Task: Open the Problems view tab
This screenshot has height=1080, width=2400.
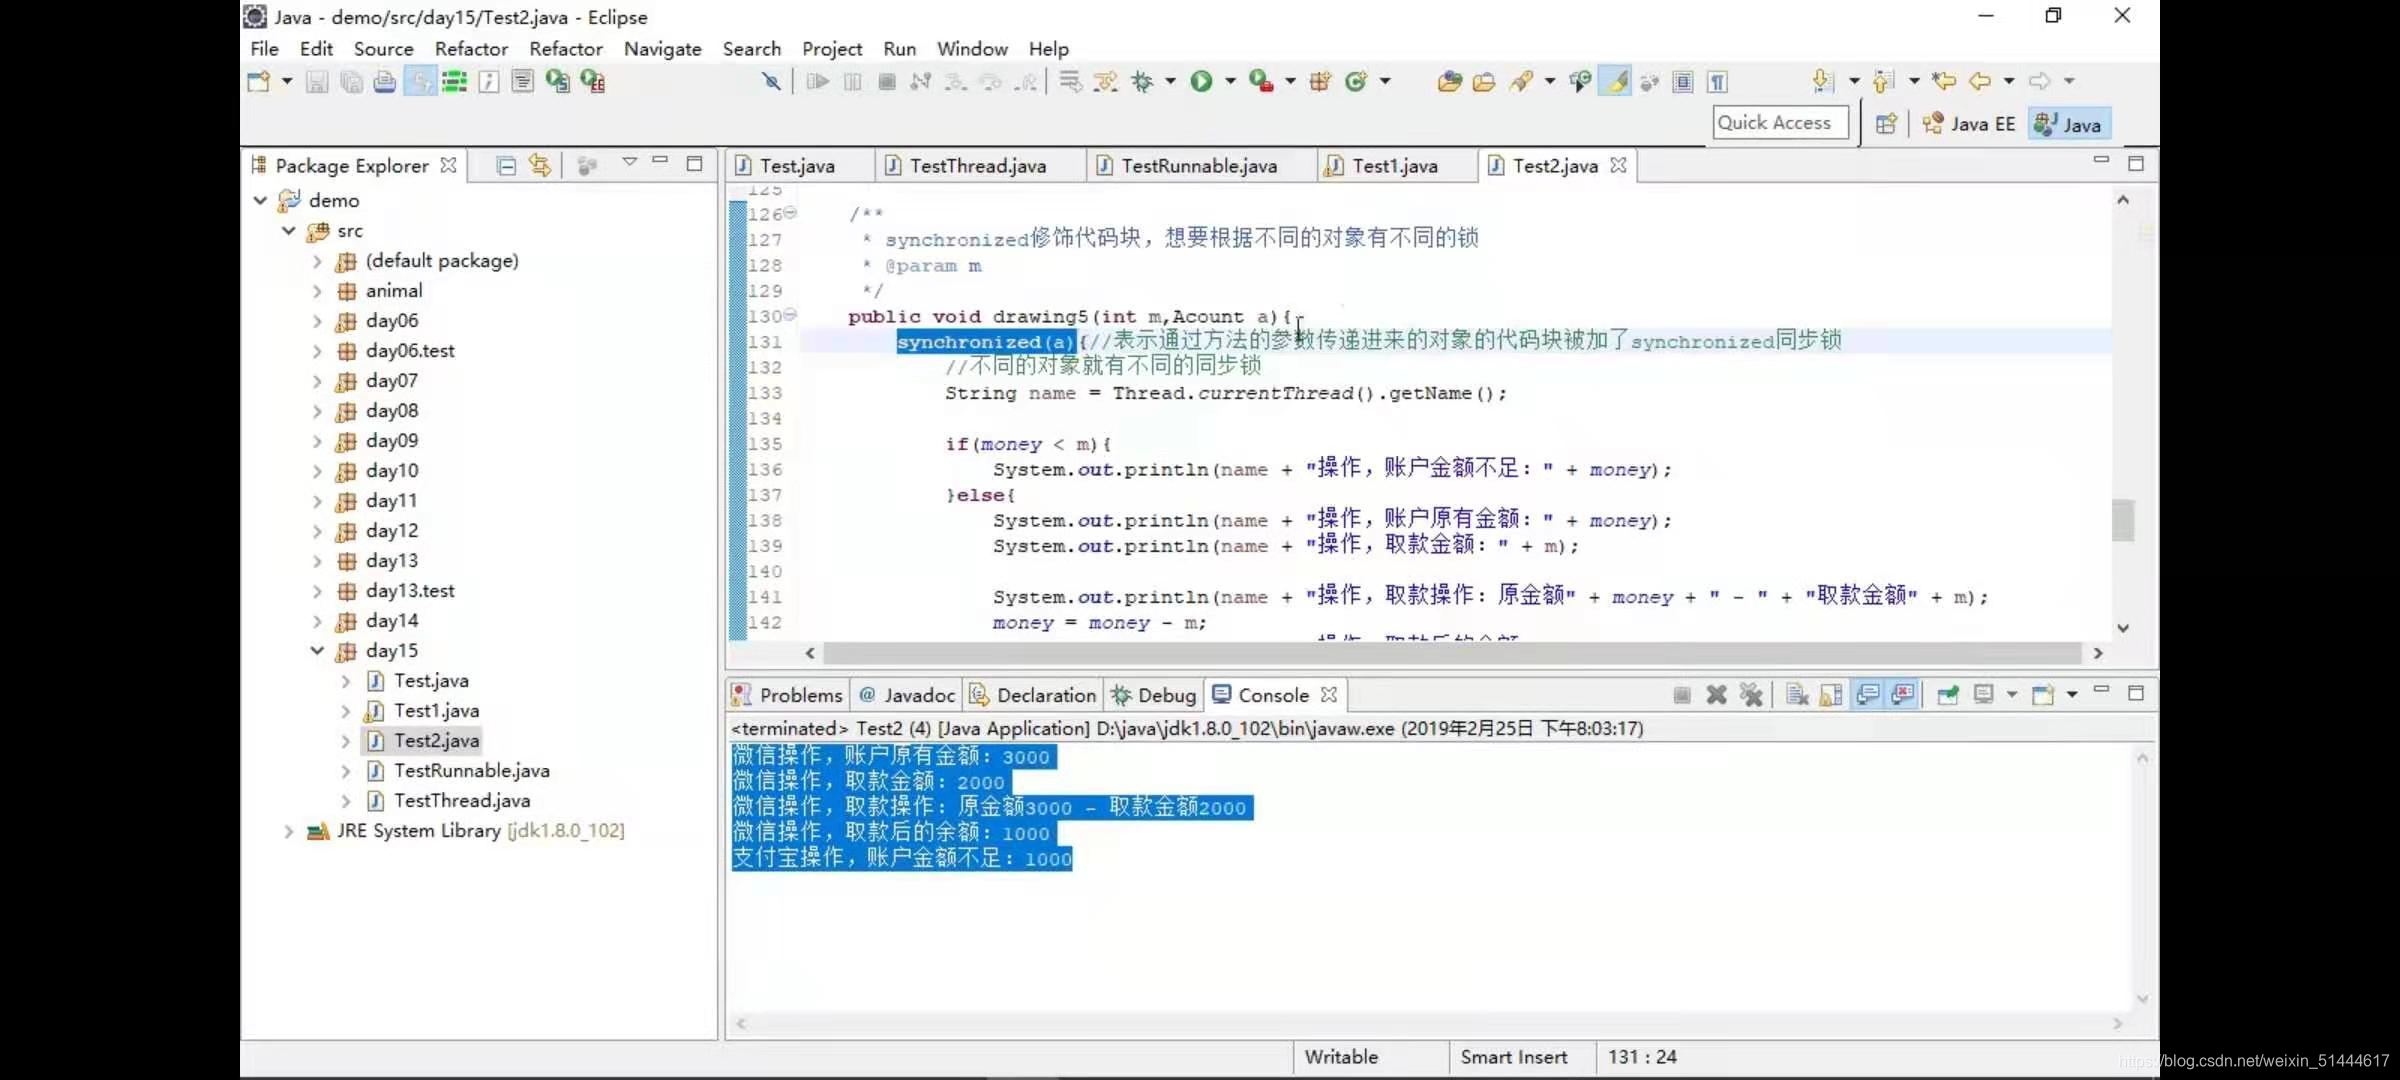Action: (789, 695)
